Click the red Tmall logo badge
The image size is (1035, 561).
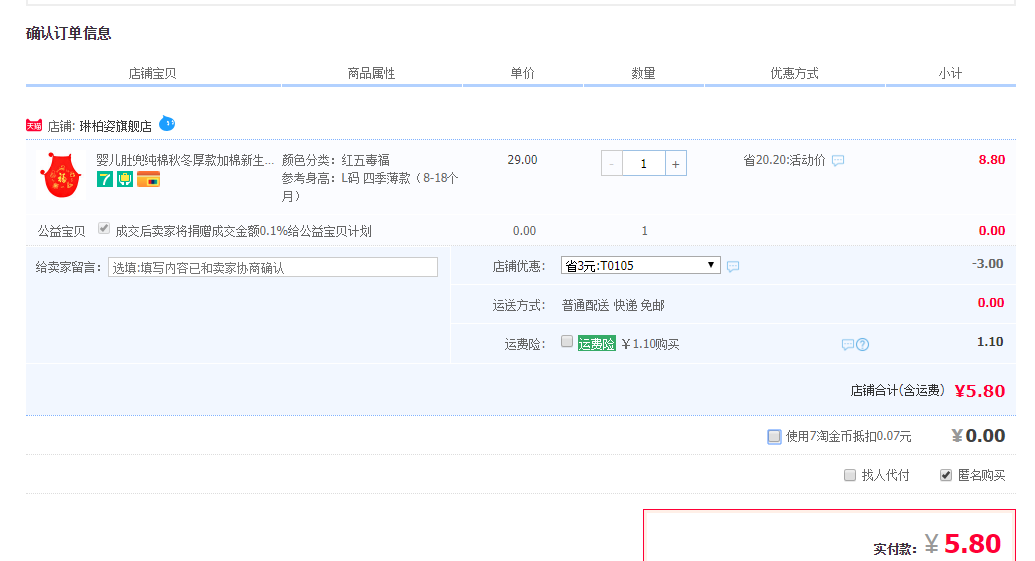pyautogui.click(x=34, y=126)
